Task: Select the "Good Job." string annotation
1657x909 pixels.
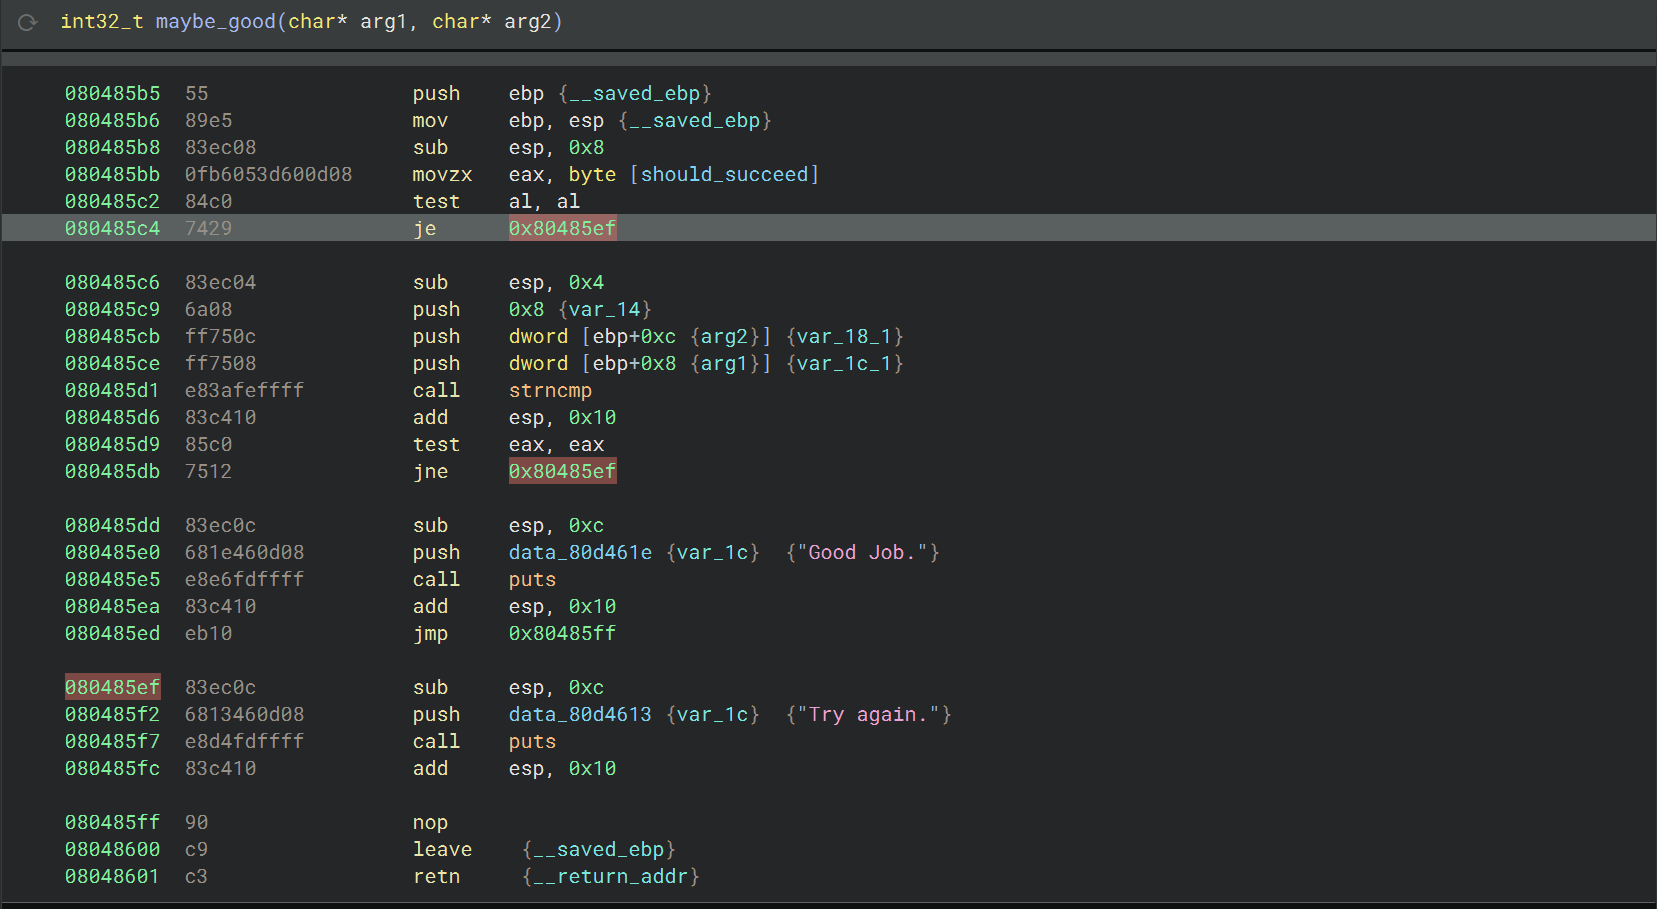Action: tap(862, 552)
